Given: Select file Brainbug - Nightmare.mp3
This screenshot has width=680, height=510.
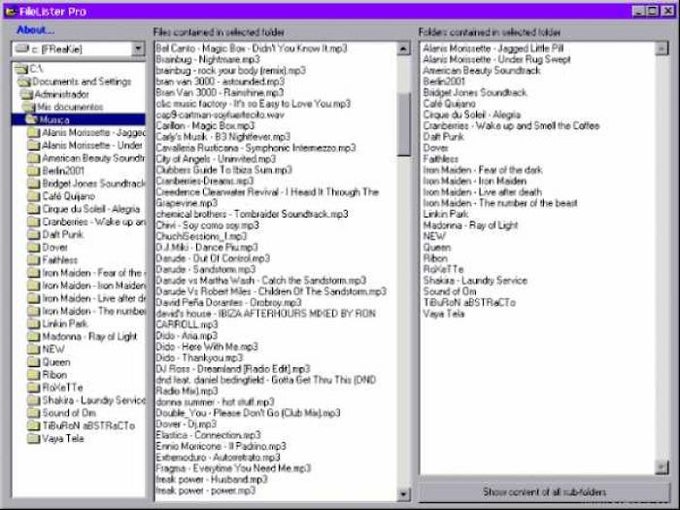Looking at the screenshot, I should [x=208, y=59].
